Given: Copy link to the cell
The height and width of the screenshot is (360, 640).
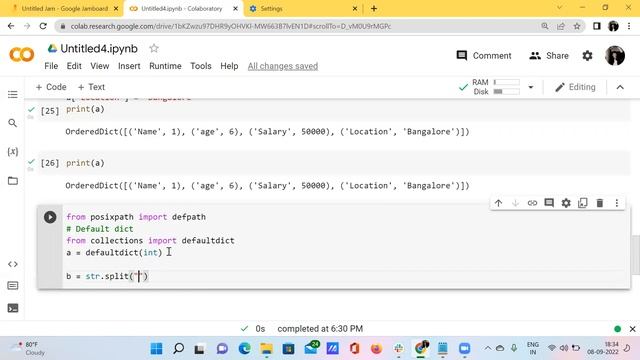Looking at the screenshot, I should click(x=532, y=203).
